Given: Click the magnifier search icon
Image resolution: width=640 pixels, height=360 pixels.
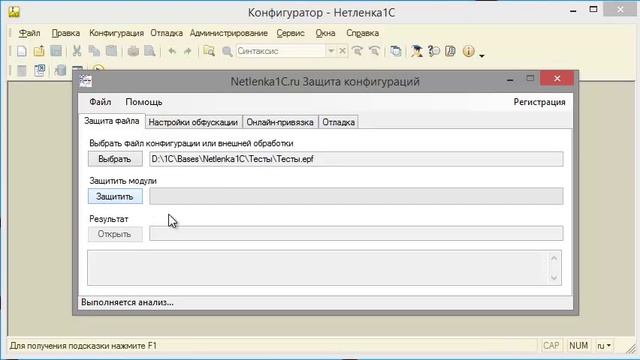Looking at the screenshot, I should 227,51.
